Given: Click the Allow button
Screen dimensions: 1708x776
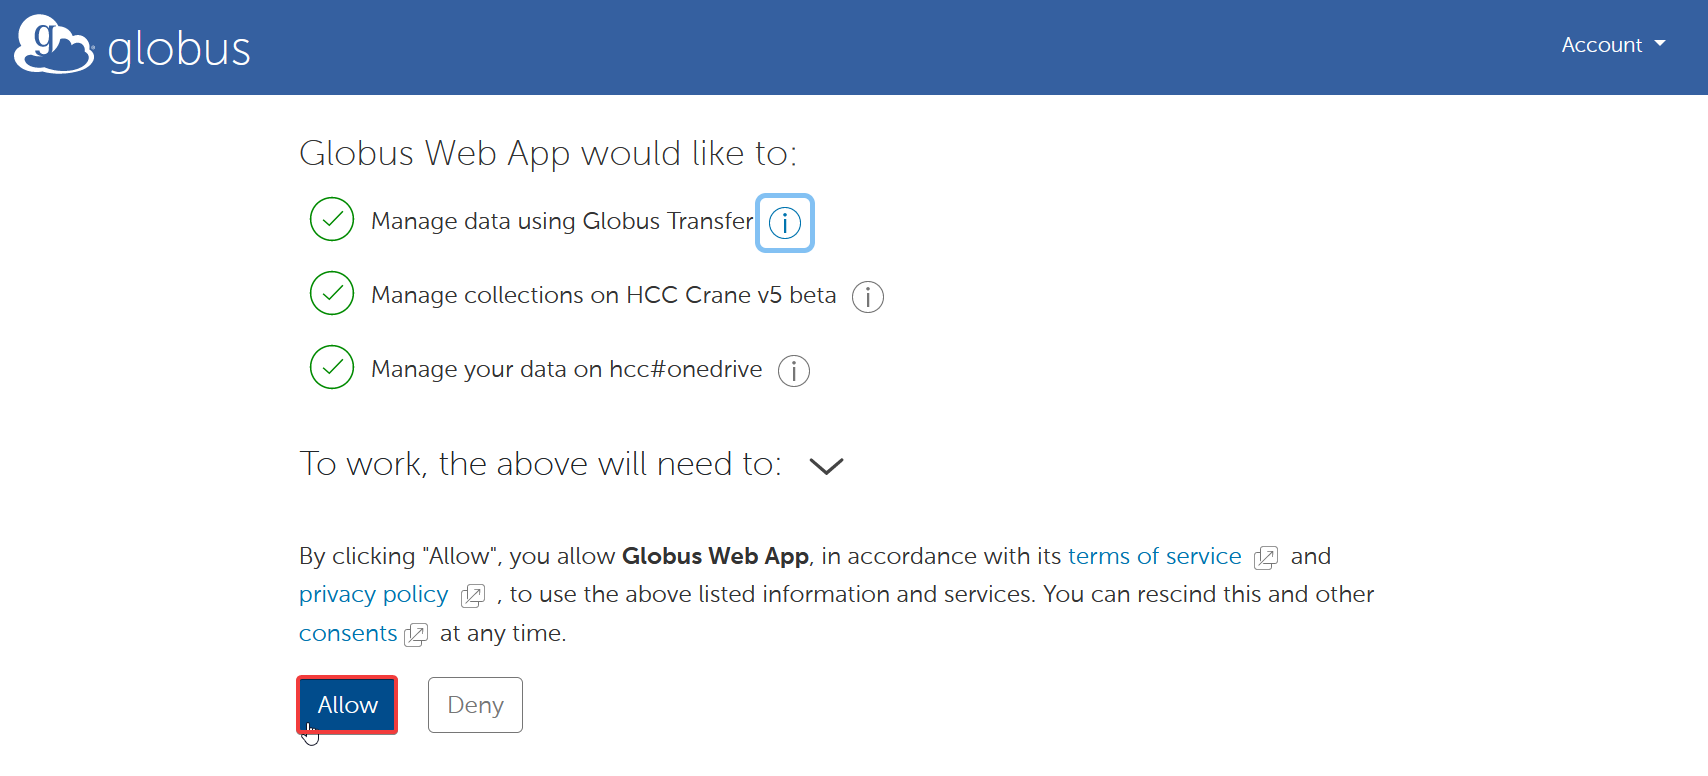Looking at the screenshot, I should coord(347,705).
